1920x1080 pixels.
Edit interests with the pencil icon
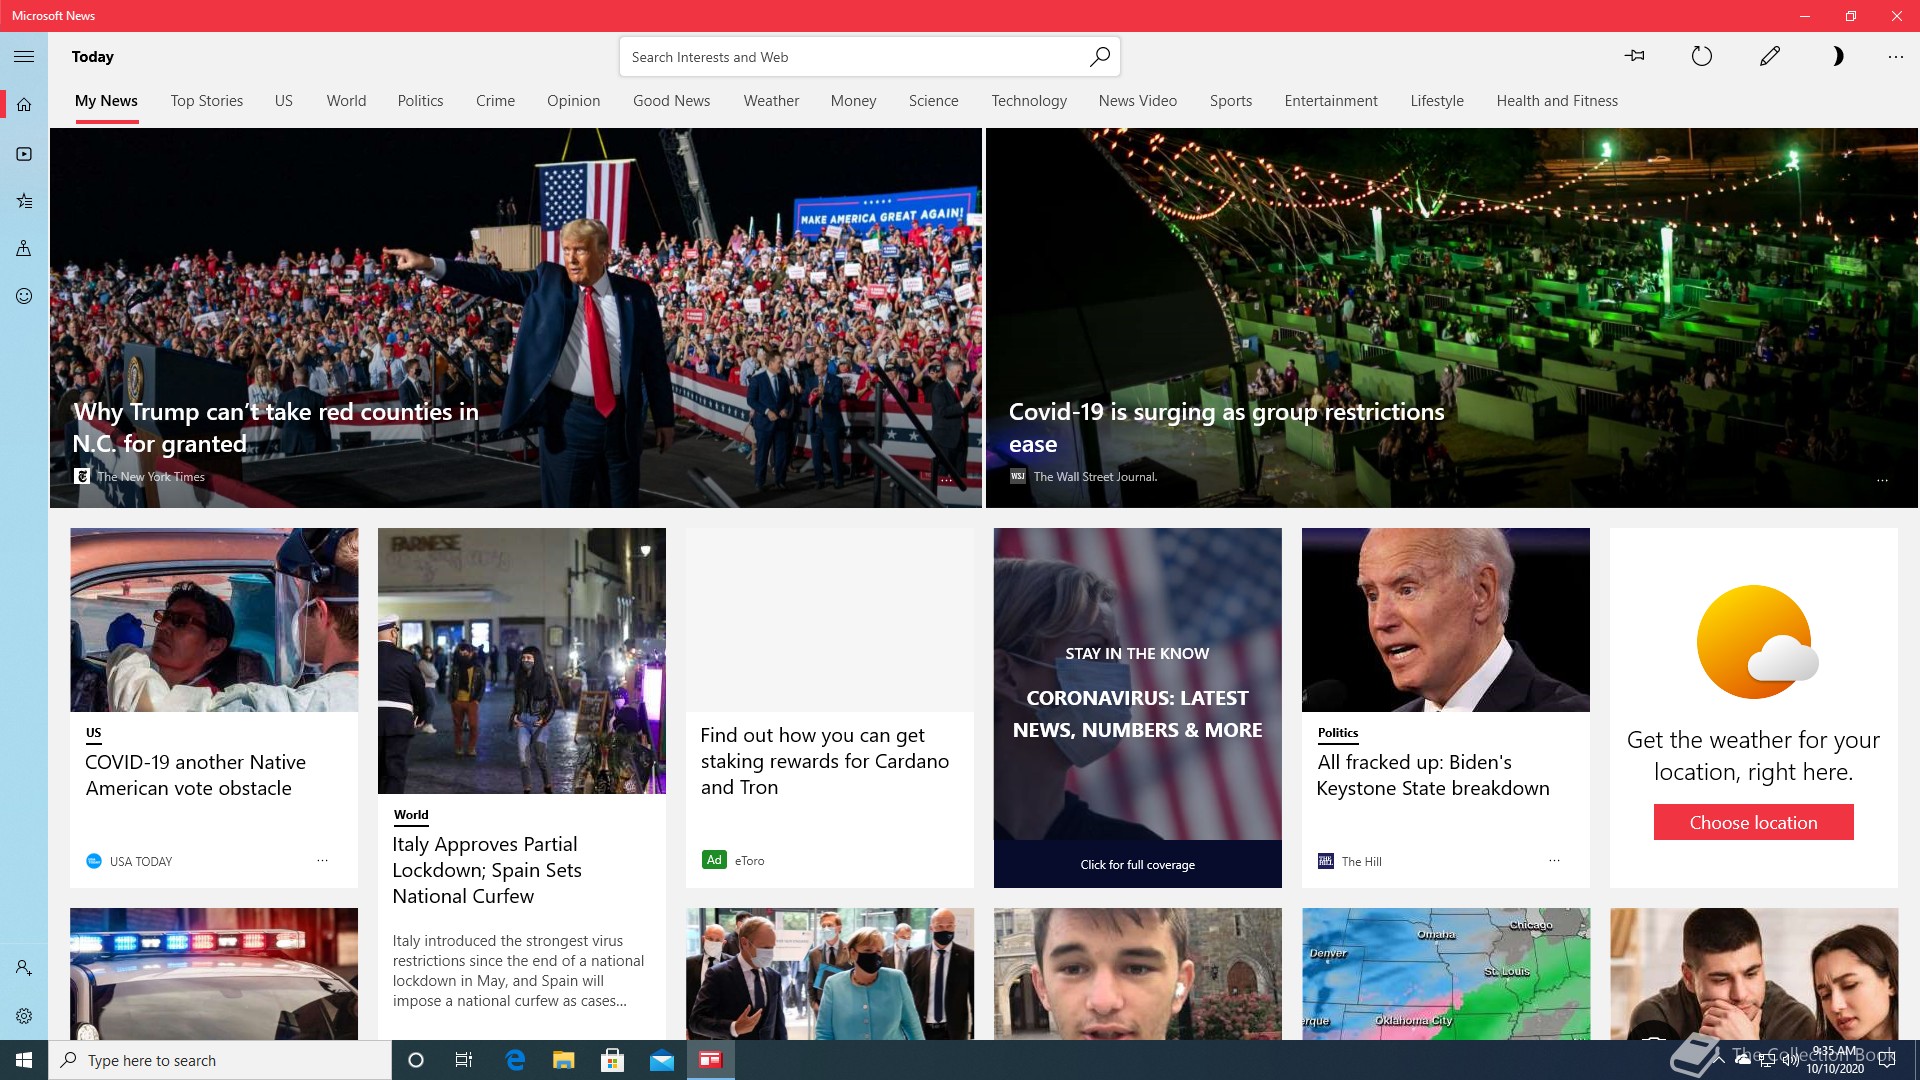coord(1770,56)
